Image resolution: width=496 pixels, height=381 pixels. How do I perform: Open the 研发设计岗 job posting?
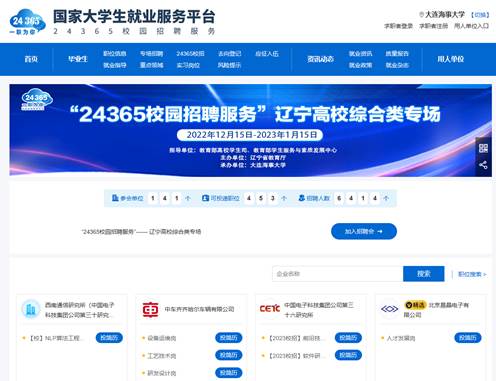pyautogui.click(x=162, y=373)
